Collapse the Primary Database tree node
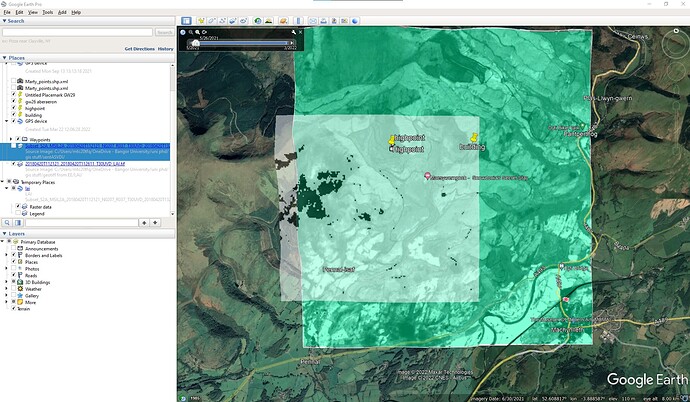The height and width of the screenshot is (402, 690). coord(3,242)
